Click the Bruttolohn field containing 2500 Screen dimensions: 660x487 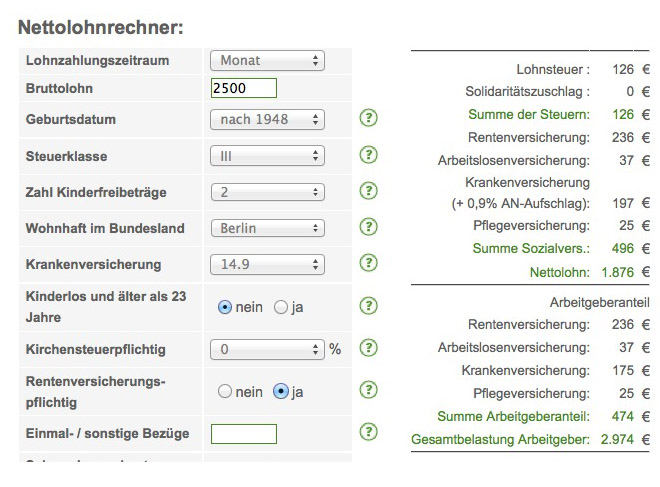[x=244, y=88]
